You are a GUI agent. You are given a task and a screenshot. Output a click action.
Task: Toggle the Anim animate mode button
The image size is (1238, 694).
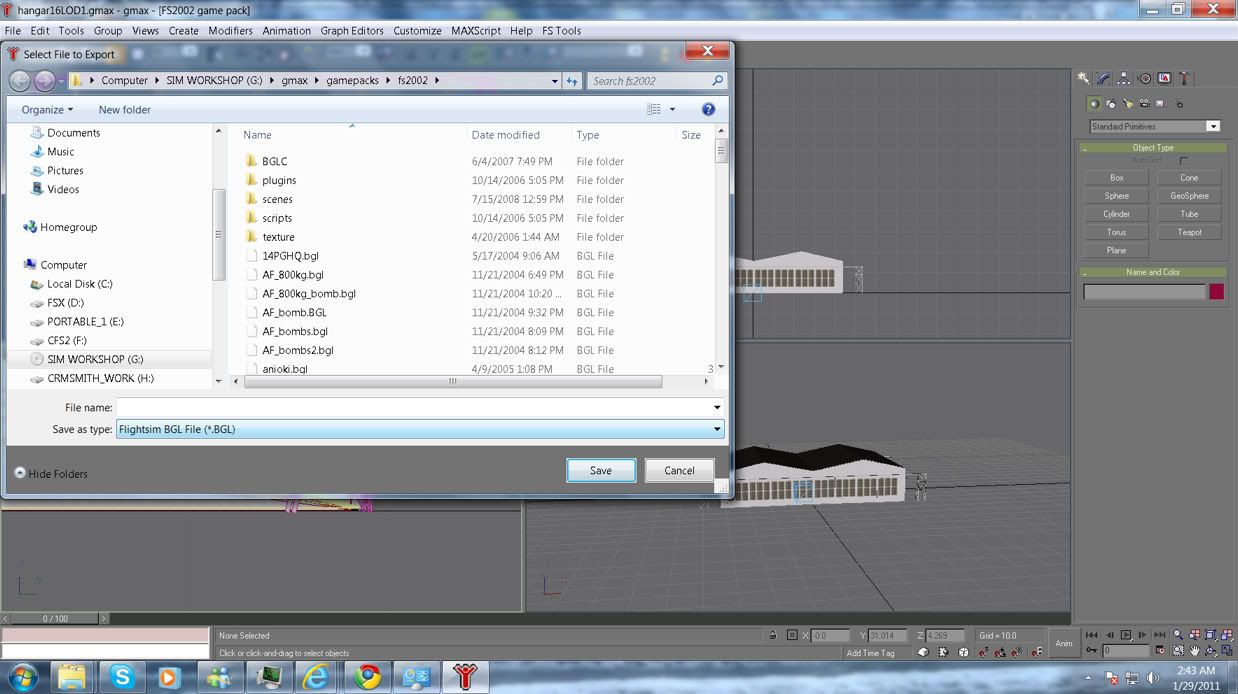(1064, 643)
